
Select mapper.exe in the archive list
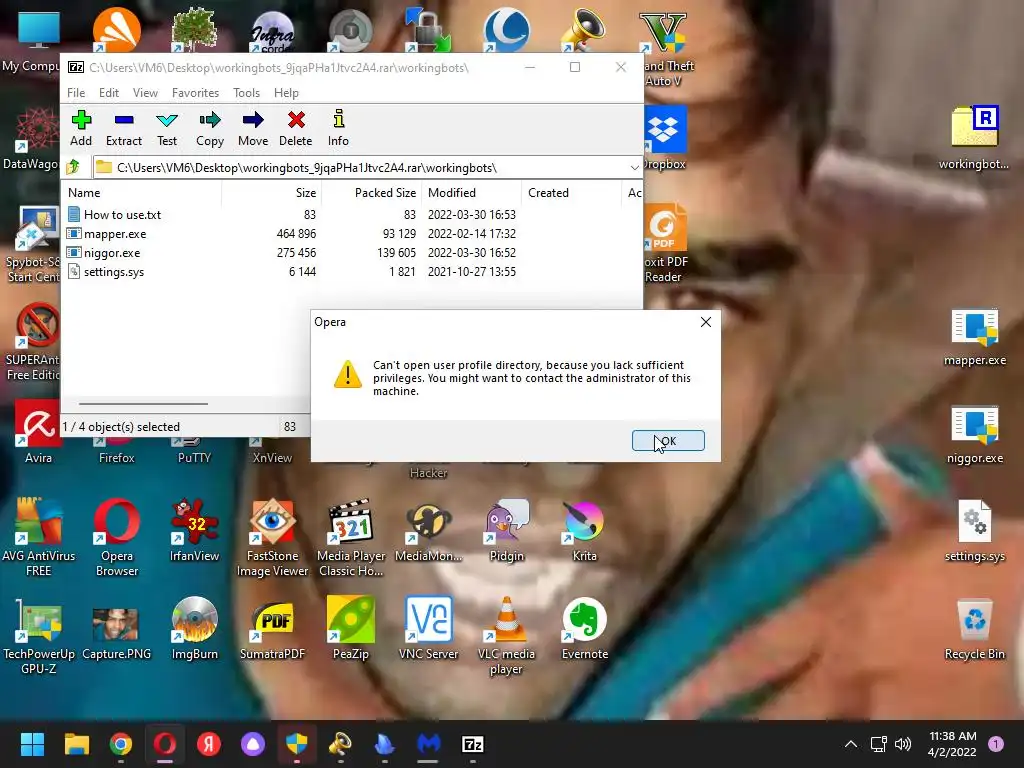coord(353,234)
